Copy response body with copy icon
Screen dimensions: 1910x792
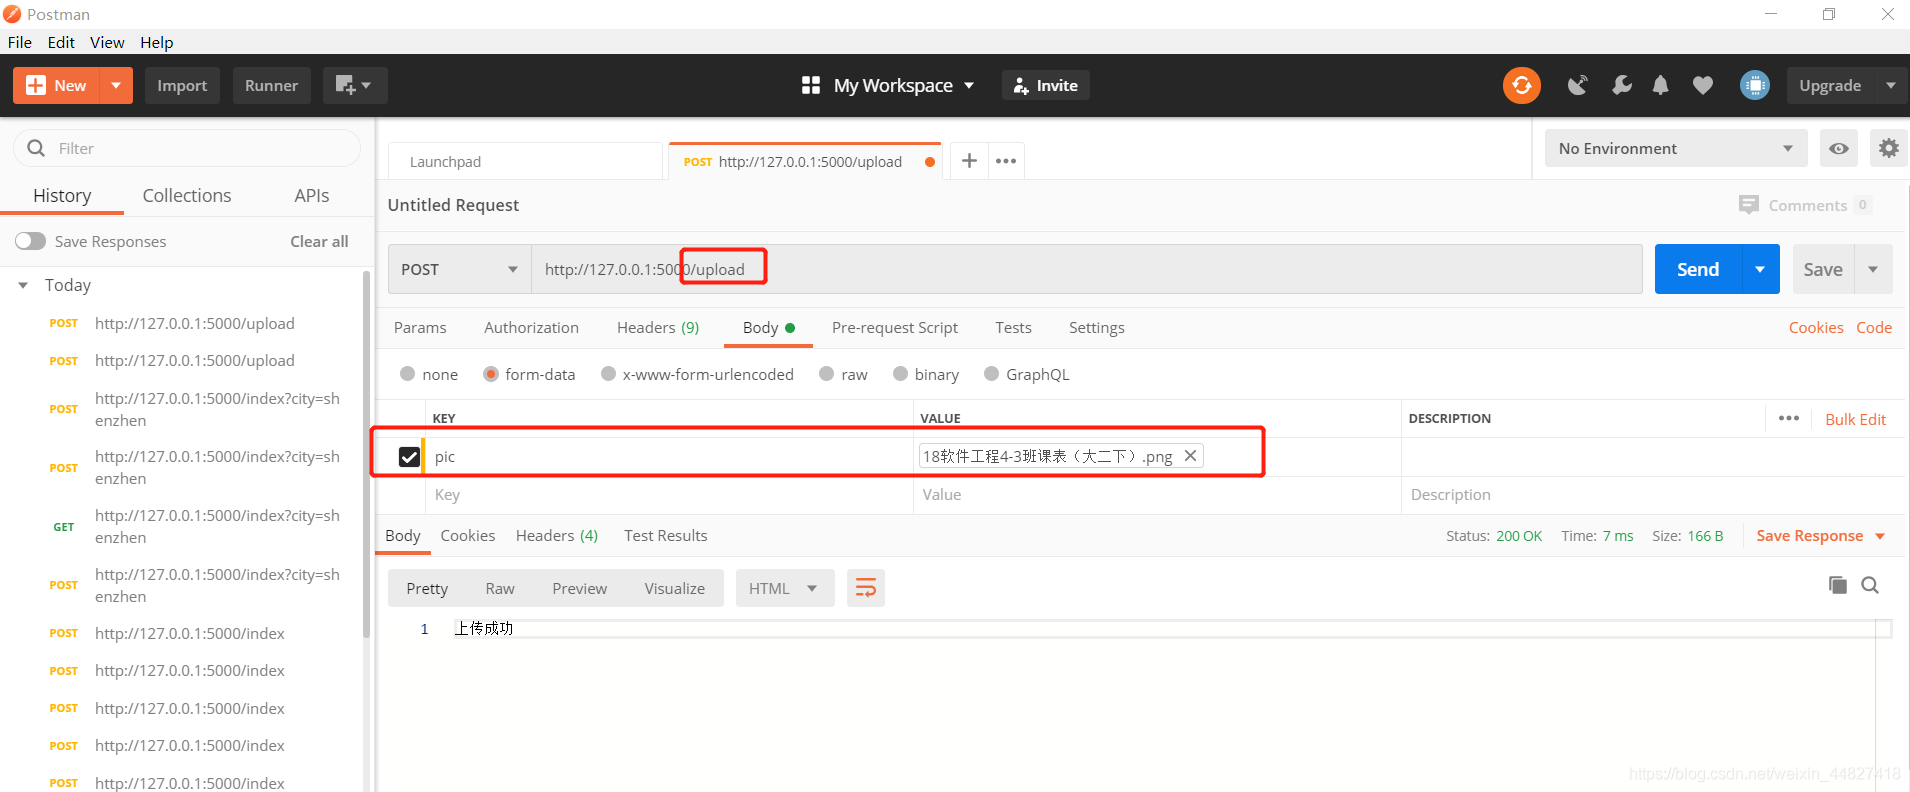1837,585
